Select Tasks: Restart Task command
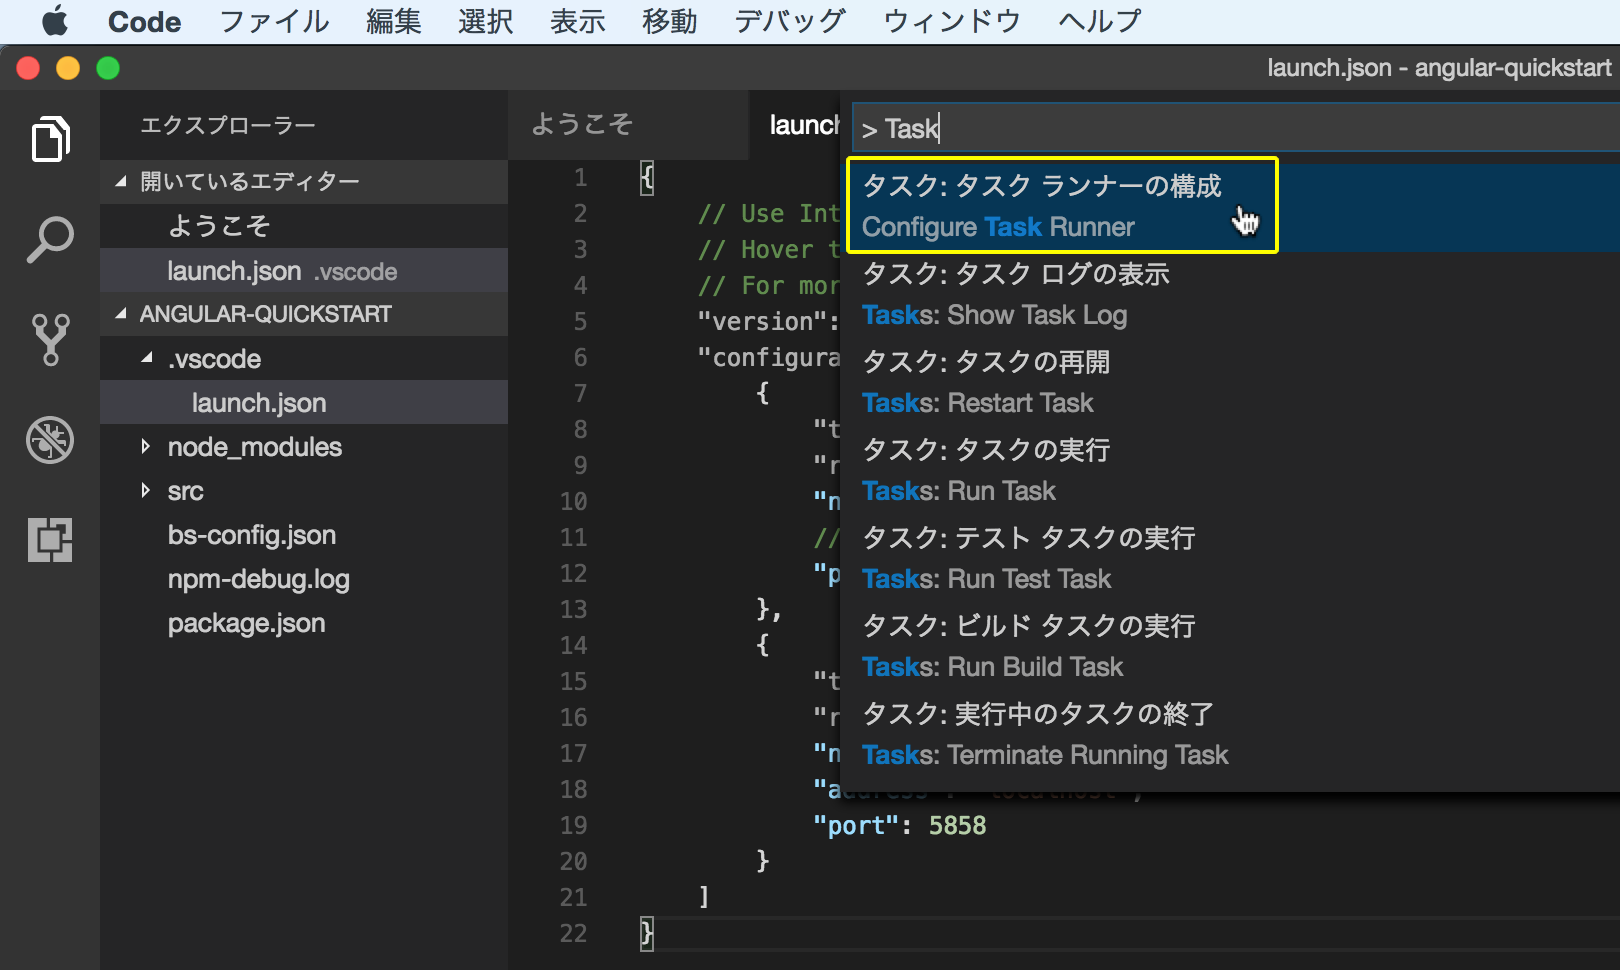This screenshot has width=1620, height=970. tap(1230, 383)
